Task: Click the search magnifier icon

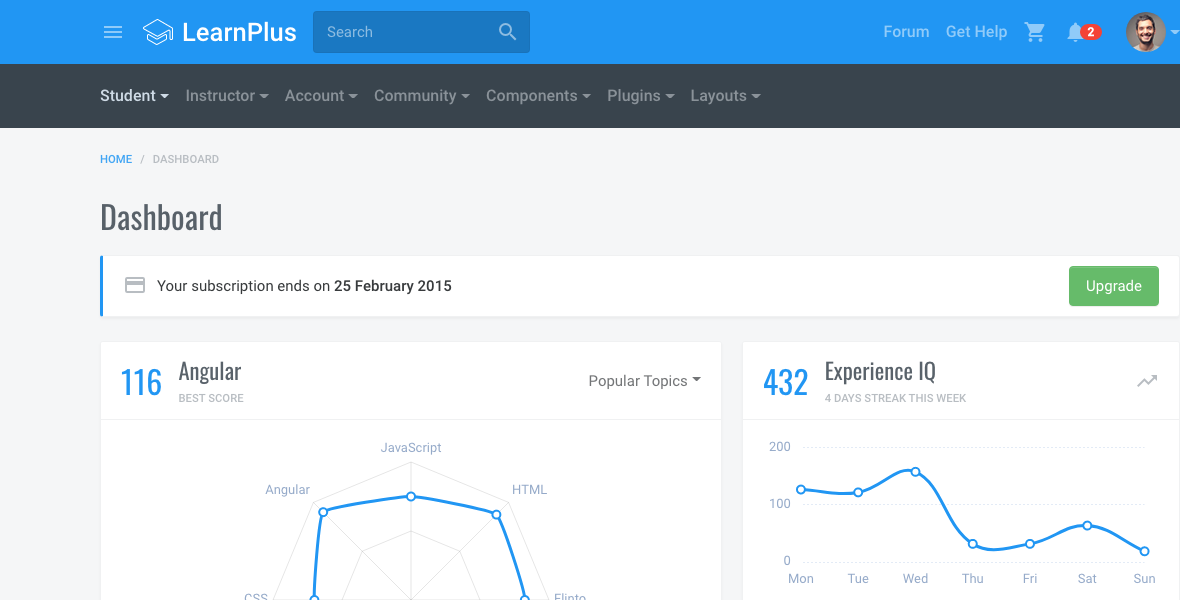Action: tap(508, 32)
